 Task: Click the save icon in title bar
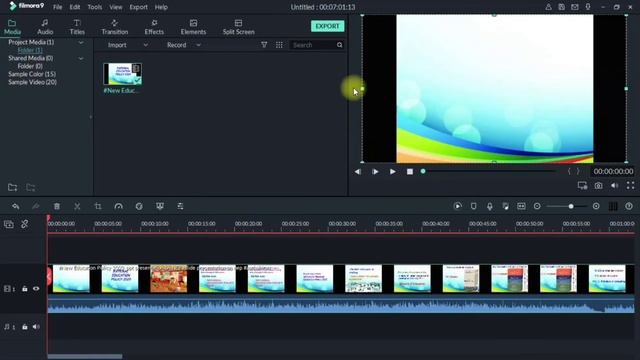(x=562, y=7)
